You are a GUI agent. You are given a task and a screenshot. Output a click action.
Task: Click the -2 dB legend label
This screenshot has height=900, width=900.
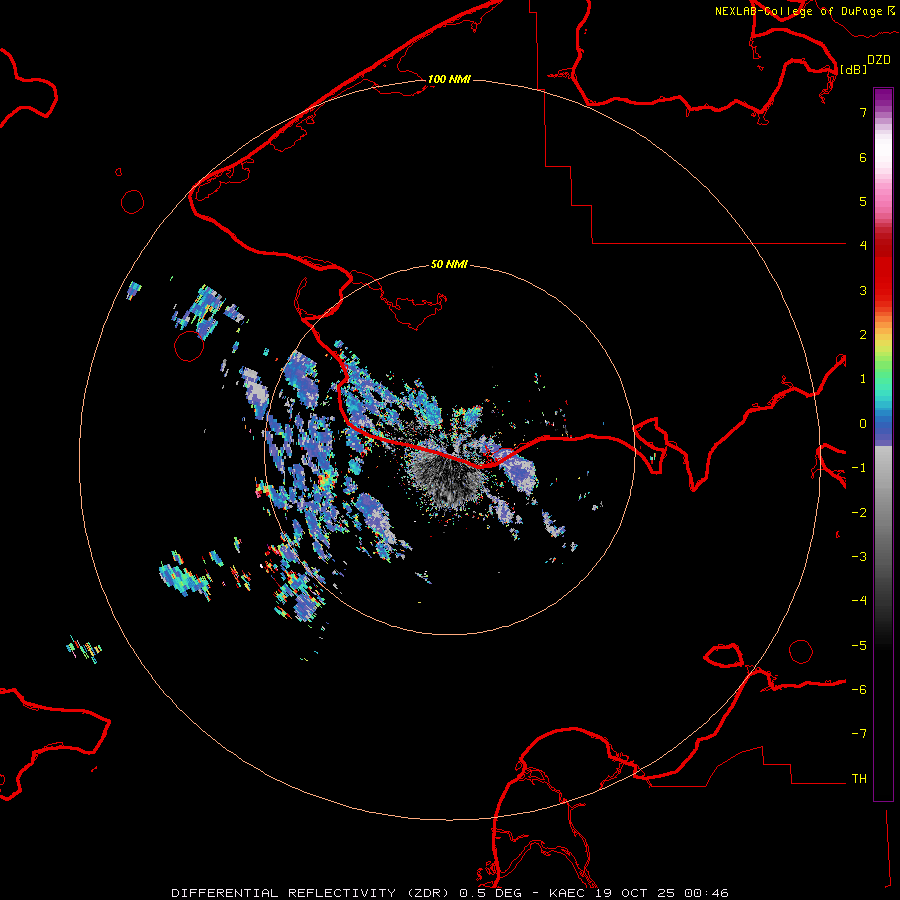(859, 513)
